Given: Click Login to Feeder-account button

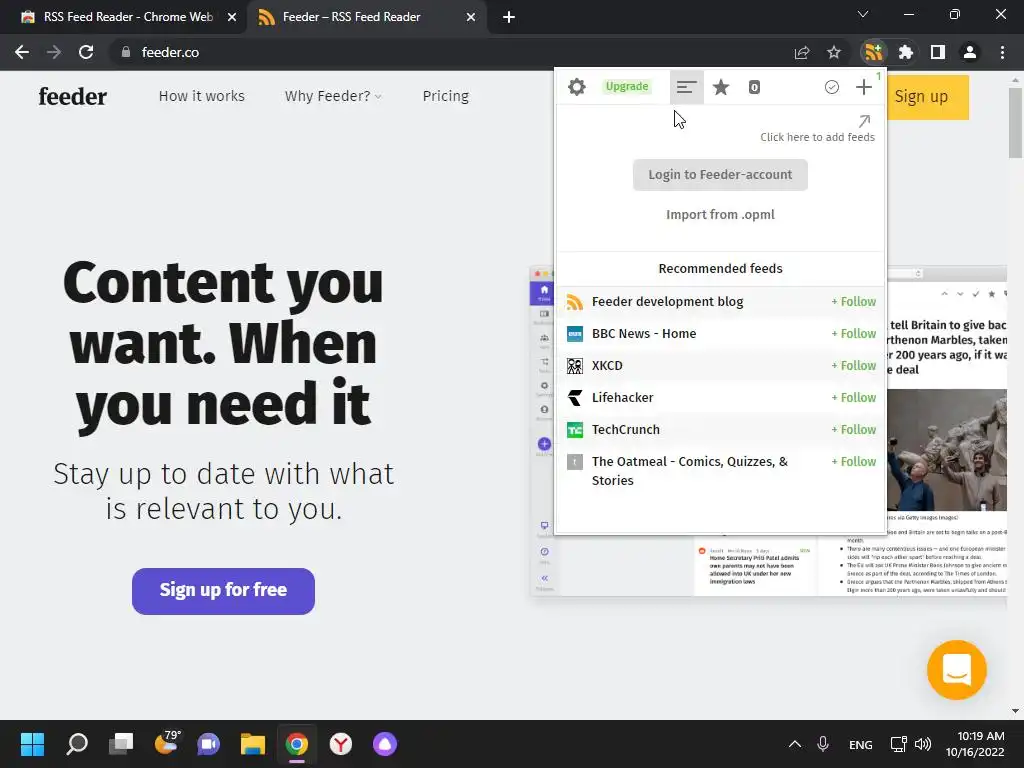Looking at the screenshot, I should pyautogui.click(x=720, y=174).
